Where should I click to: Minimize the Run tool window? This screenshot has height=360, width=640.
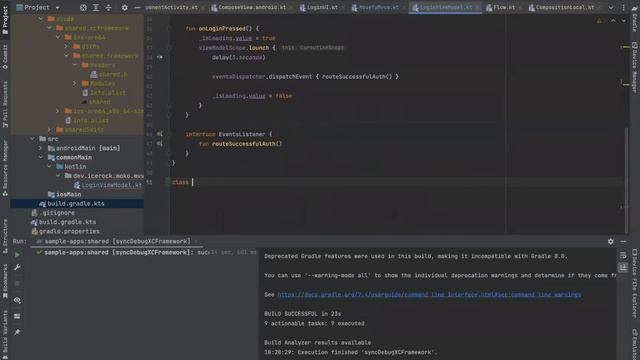pyautogui.click(x=623, y=242)
